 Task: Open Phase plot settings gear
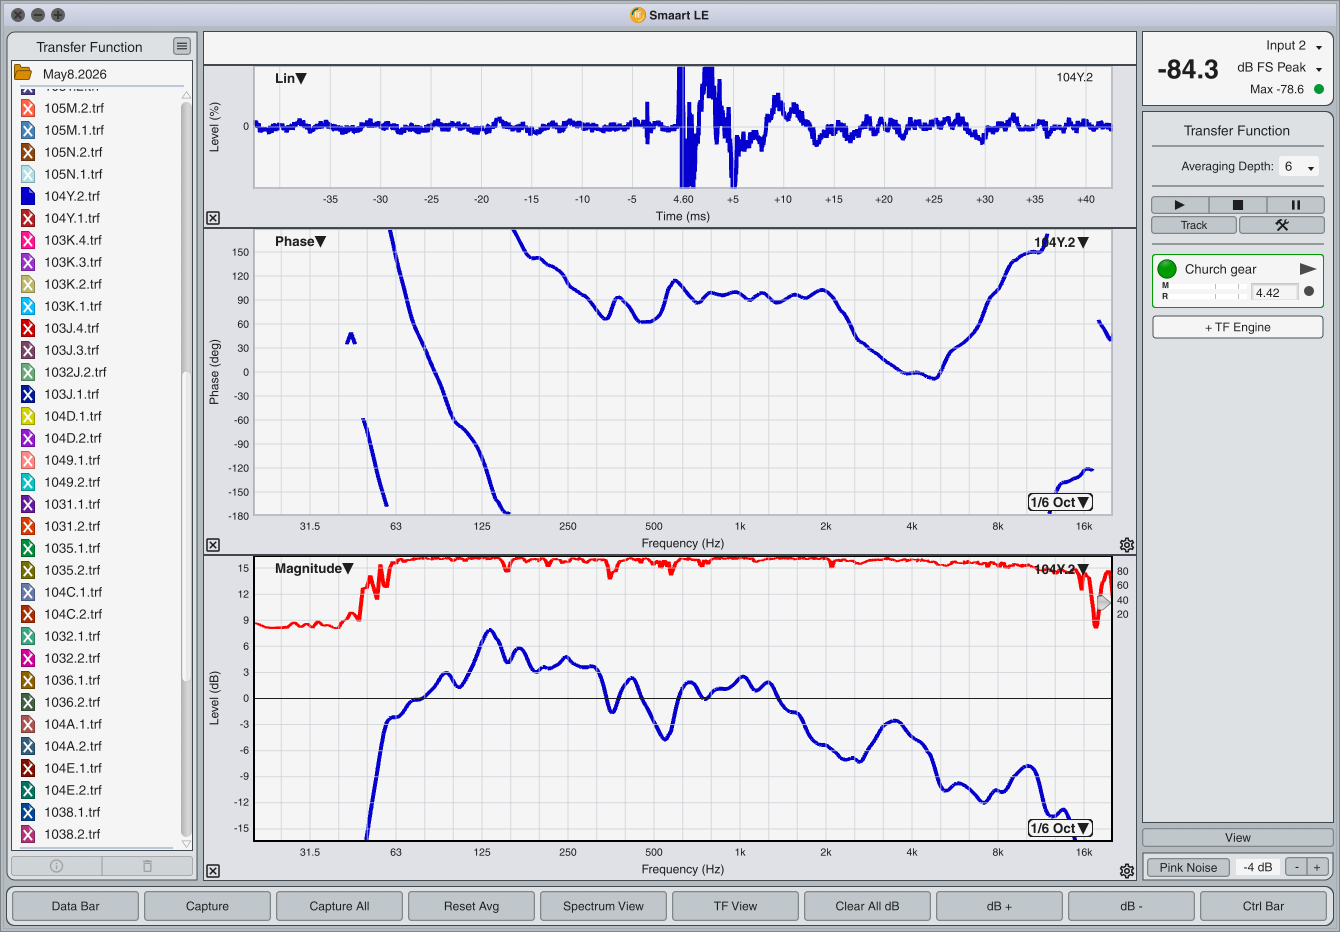[1127, 545]
